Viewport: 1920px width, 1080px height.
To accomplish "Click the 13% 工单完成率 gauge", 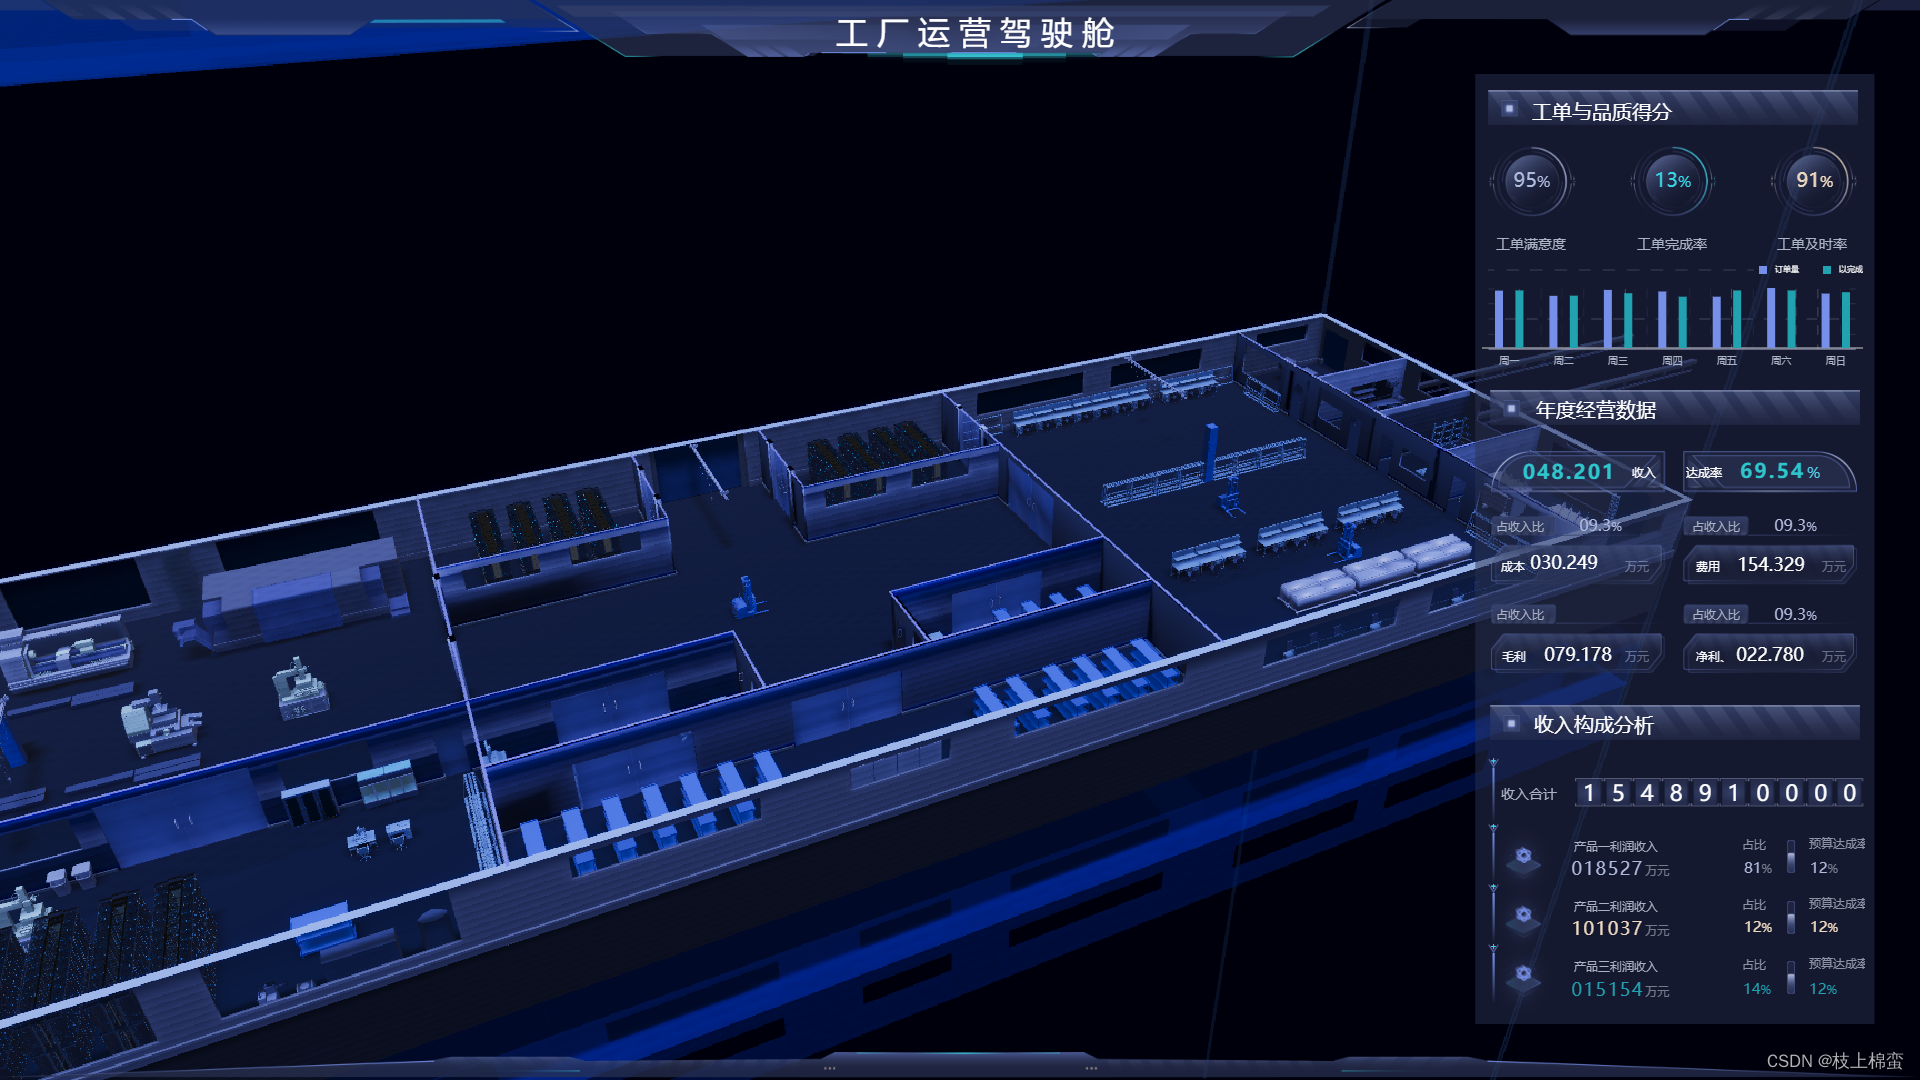I will 1672,182.
